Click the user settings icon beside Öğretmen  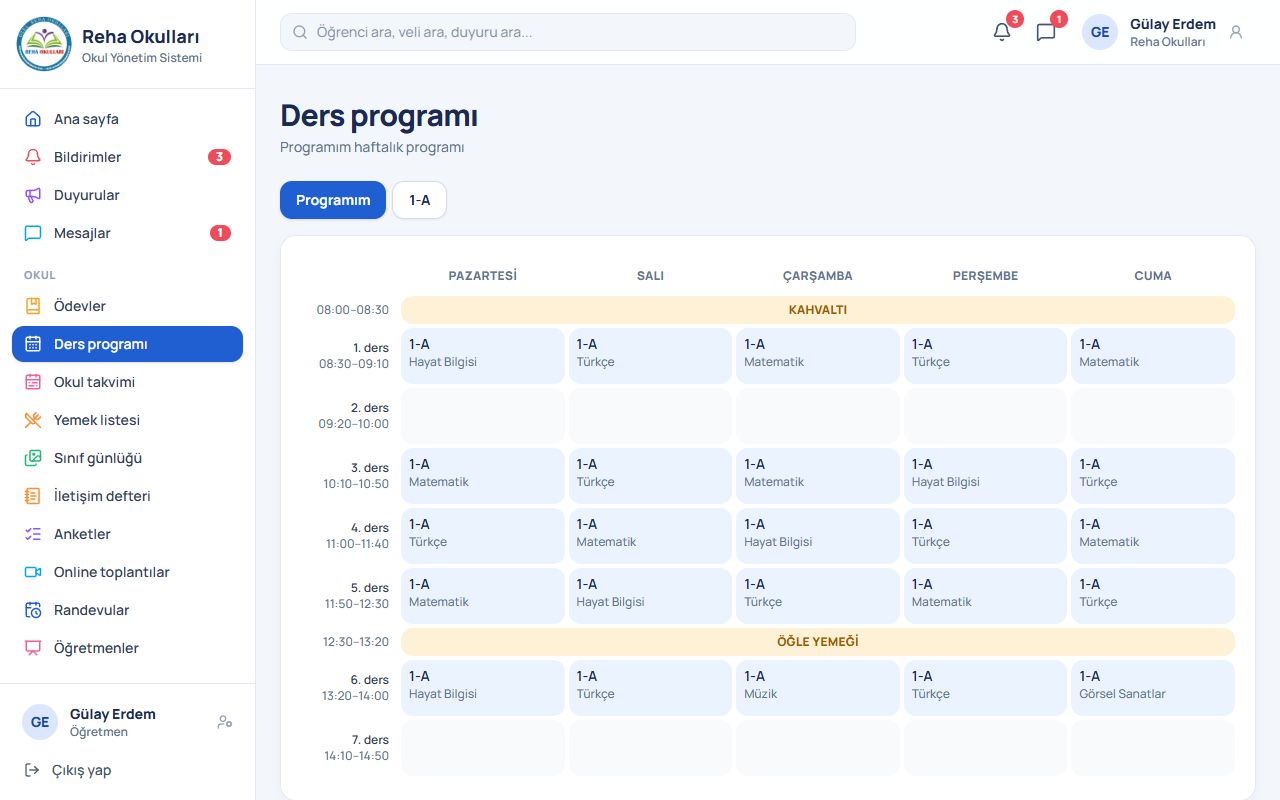pos(225,722)
